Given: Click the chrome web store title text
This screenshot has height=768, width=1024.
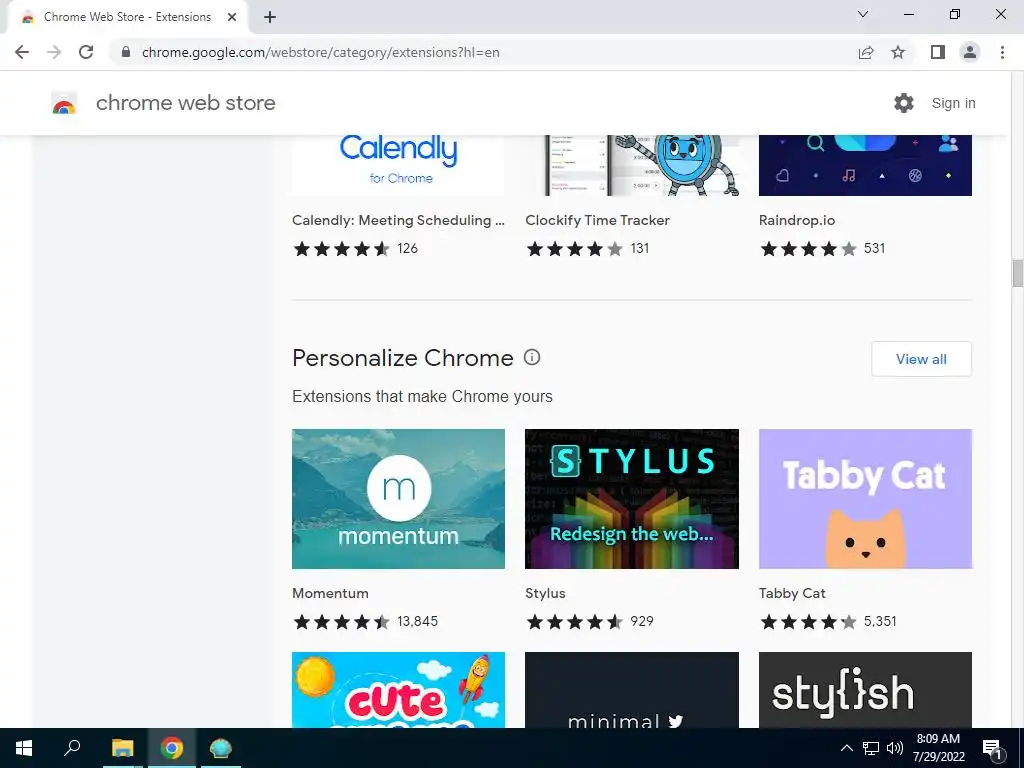Looking at the screenshot, I should click(185, 103).
